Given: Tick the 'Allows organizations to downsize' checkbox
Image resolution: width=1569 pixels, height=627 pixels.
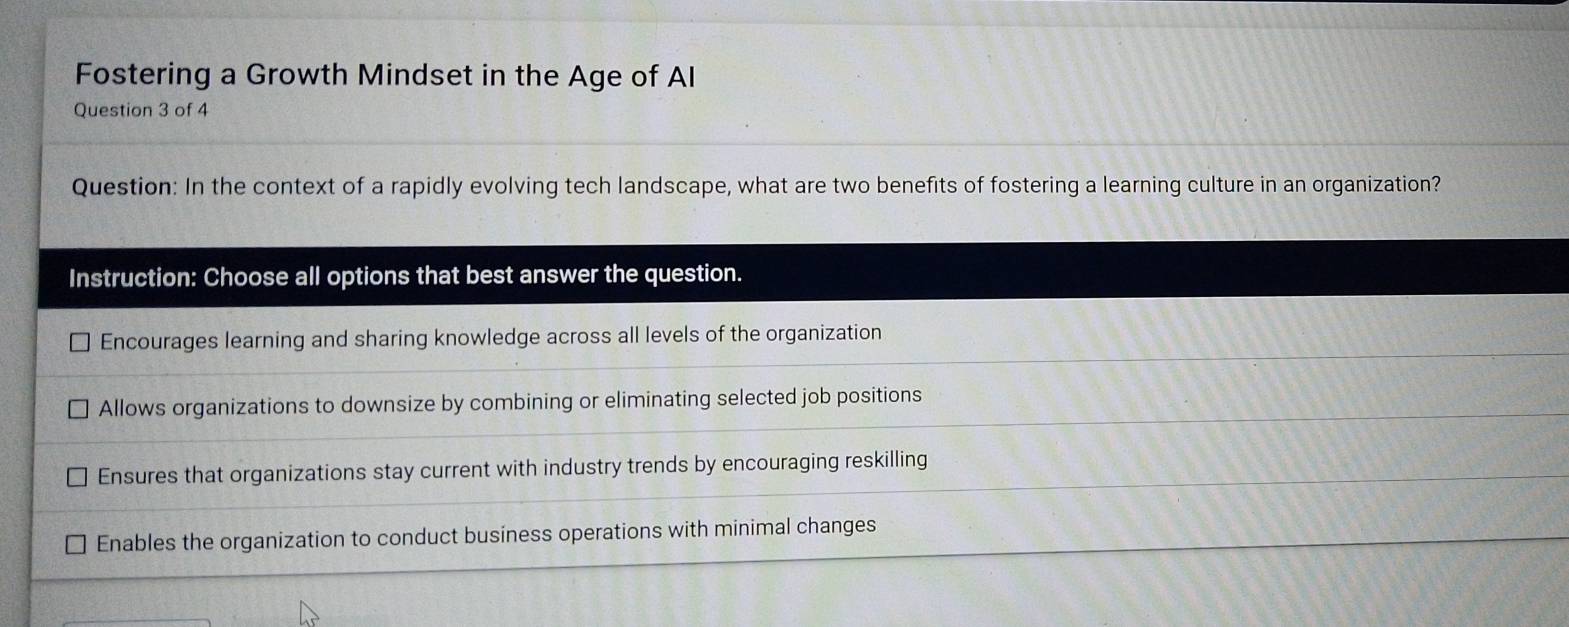Looking at the screenshot, I should click(78, 409).
